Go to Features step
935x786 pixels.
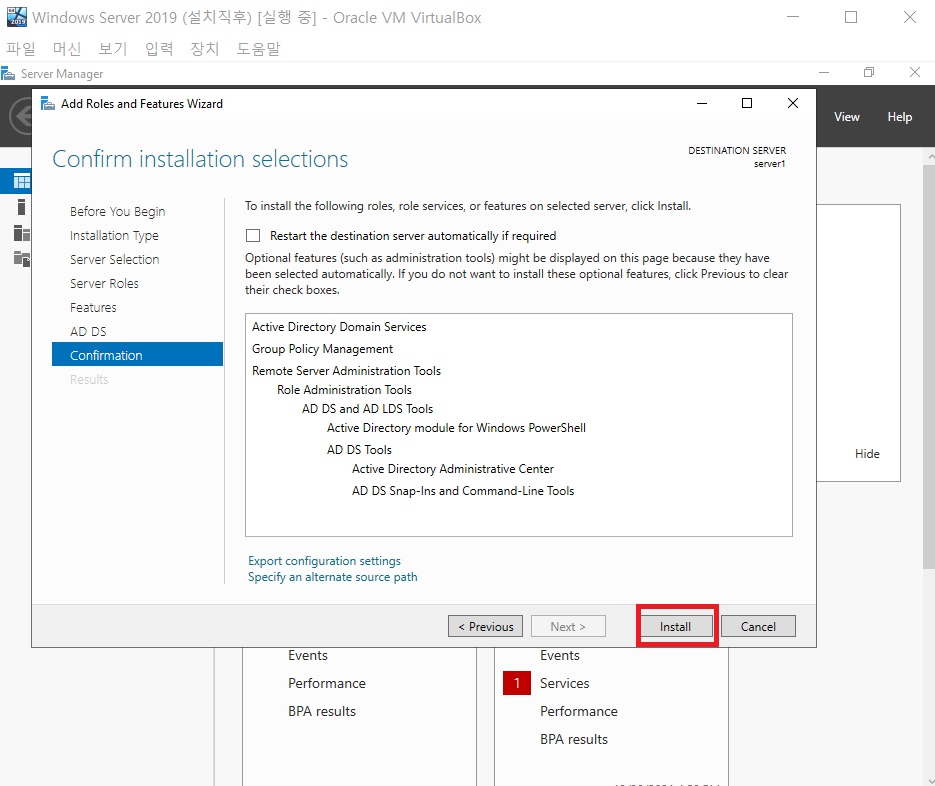93,307
